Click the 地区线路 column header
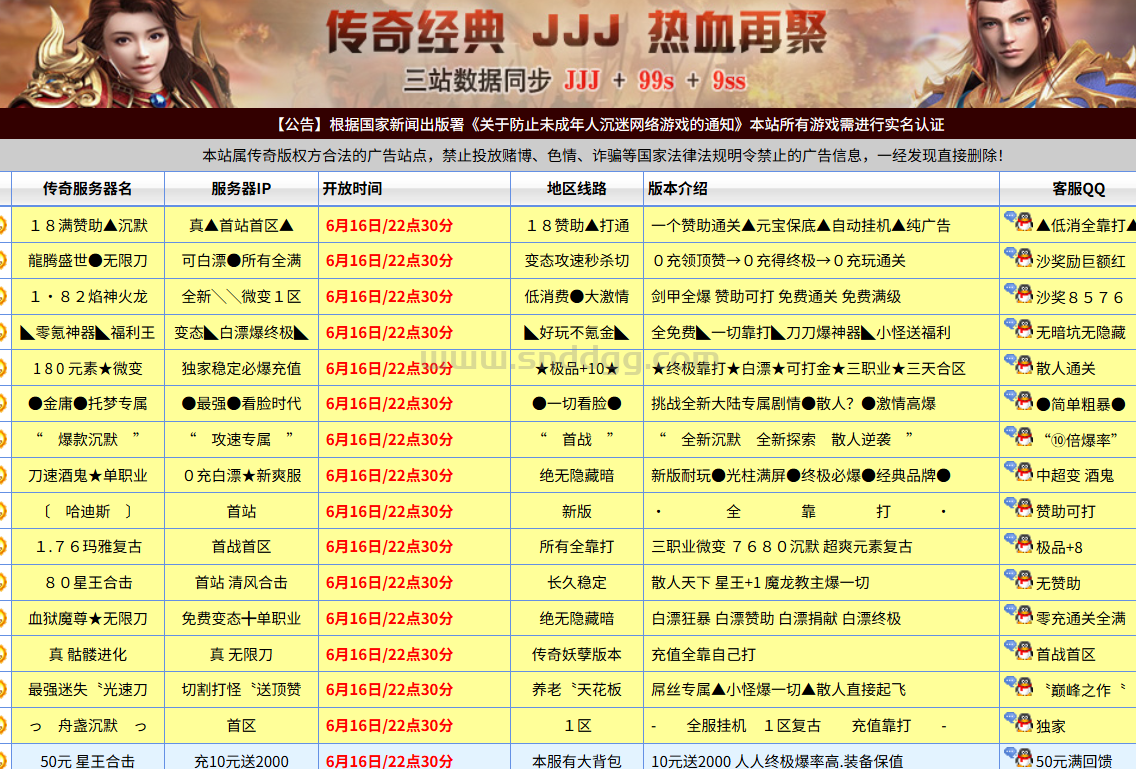The width and height of the screenshot is (1136, 769). click(x=577, y=189)
